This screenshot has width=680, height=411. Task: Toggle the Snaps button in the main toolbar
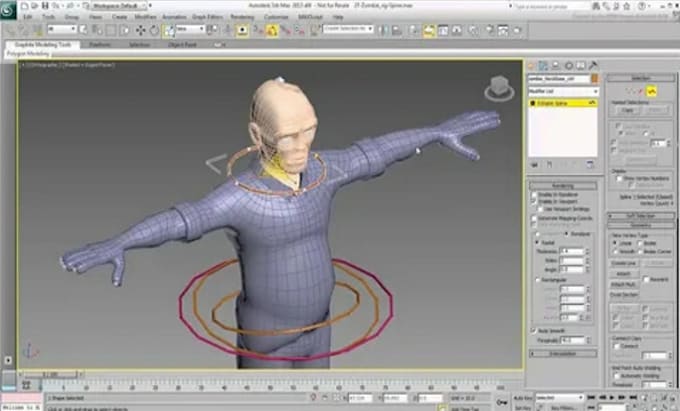(x=258, y=30)
